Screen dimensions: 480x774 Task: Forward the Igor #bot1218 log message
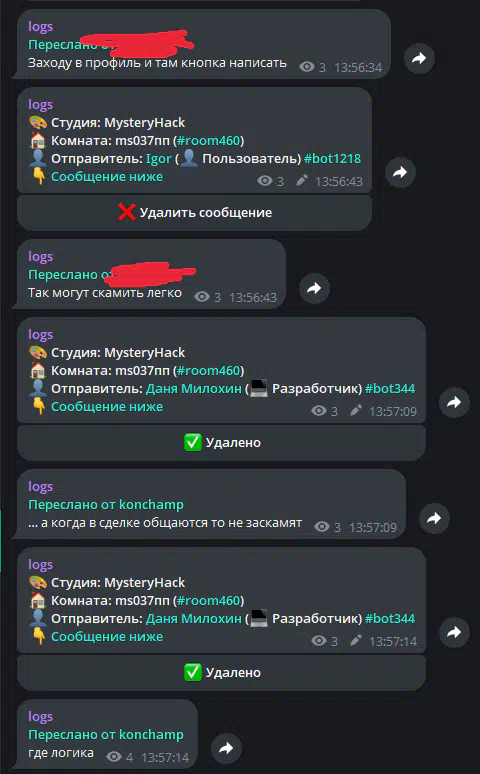400,172
